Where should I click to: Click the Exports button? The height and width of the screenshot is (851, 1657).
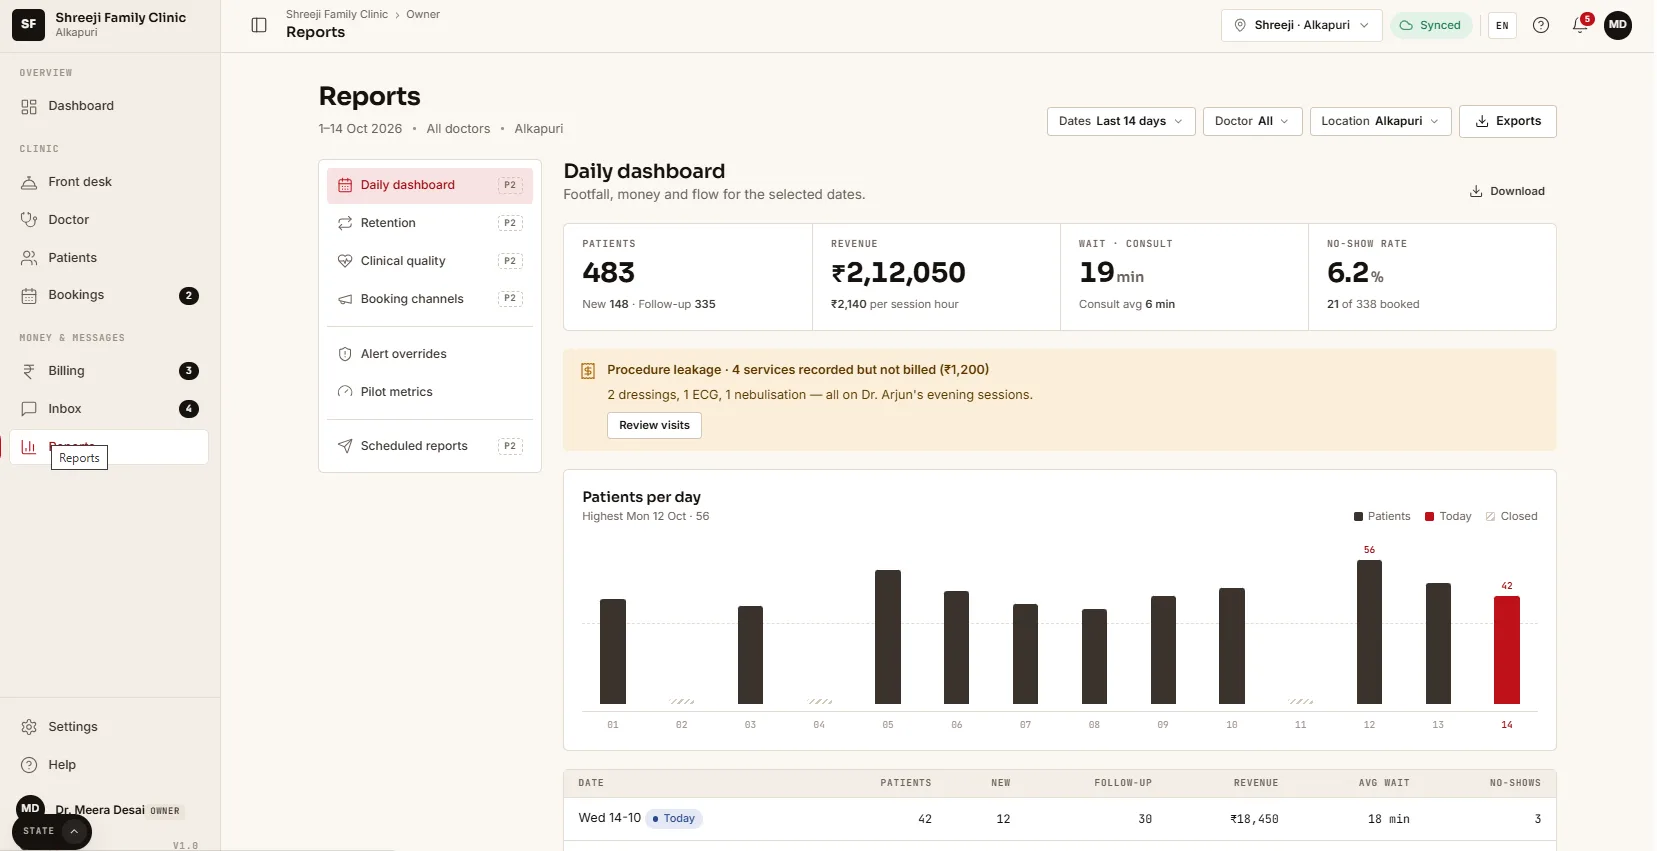pos(1507,121)
